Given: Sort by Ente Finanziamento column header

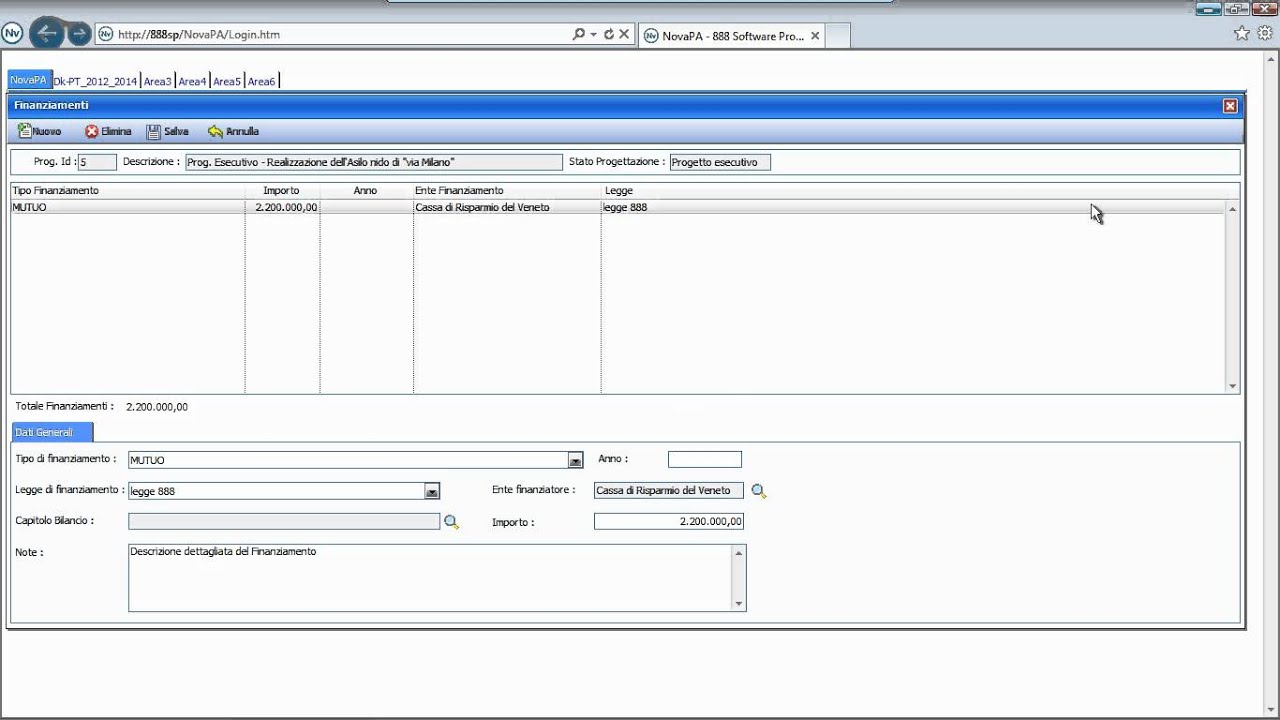Looking at the screenshot, I should click(x=506, y=190).
